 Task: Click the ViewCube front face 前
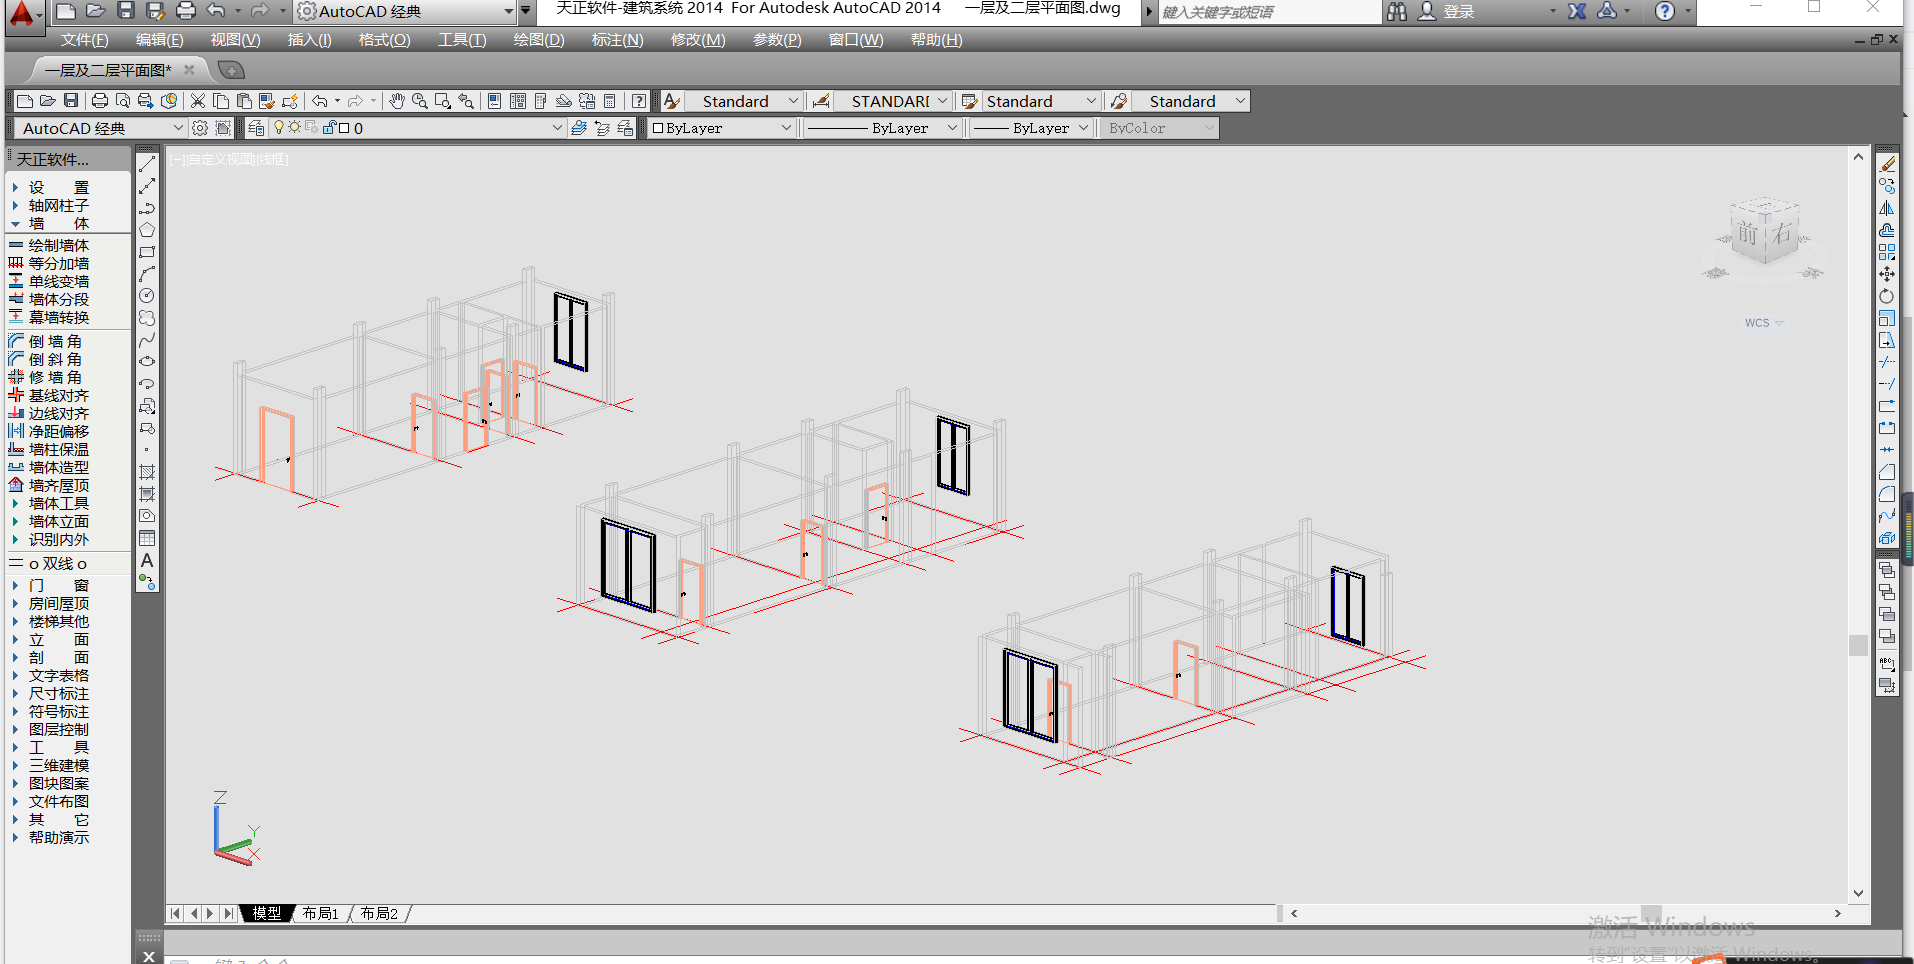point(1747,235)
